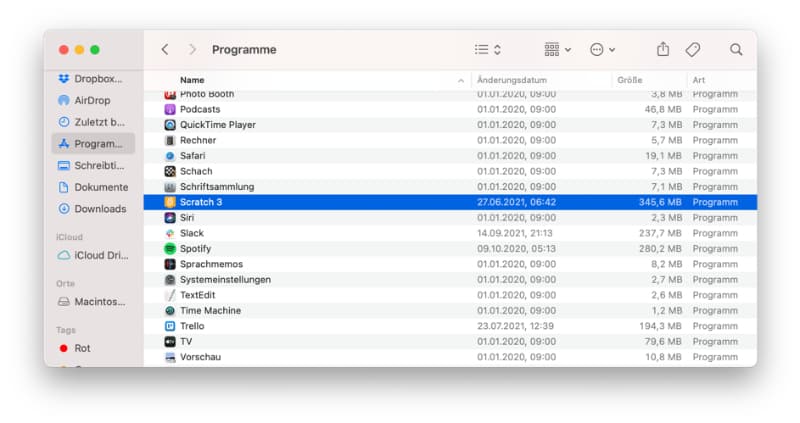Click the size value 345,6 MB
Image resolution: width=800 pixels, height=423 pixels.
pyautogui.click(x=660, y=202)
